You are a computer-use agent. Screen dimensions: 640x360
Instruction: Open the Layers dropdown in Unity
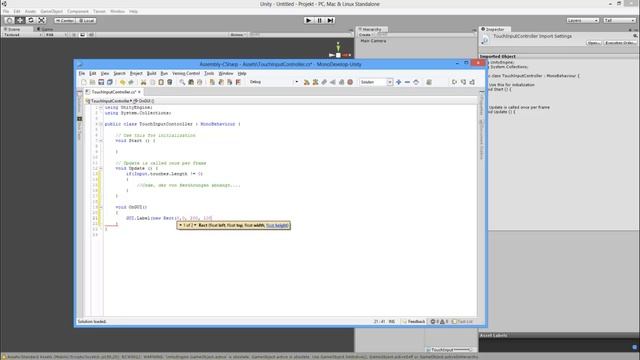[x=582, y=20]
